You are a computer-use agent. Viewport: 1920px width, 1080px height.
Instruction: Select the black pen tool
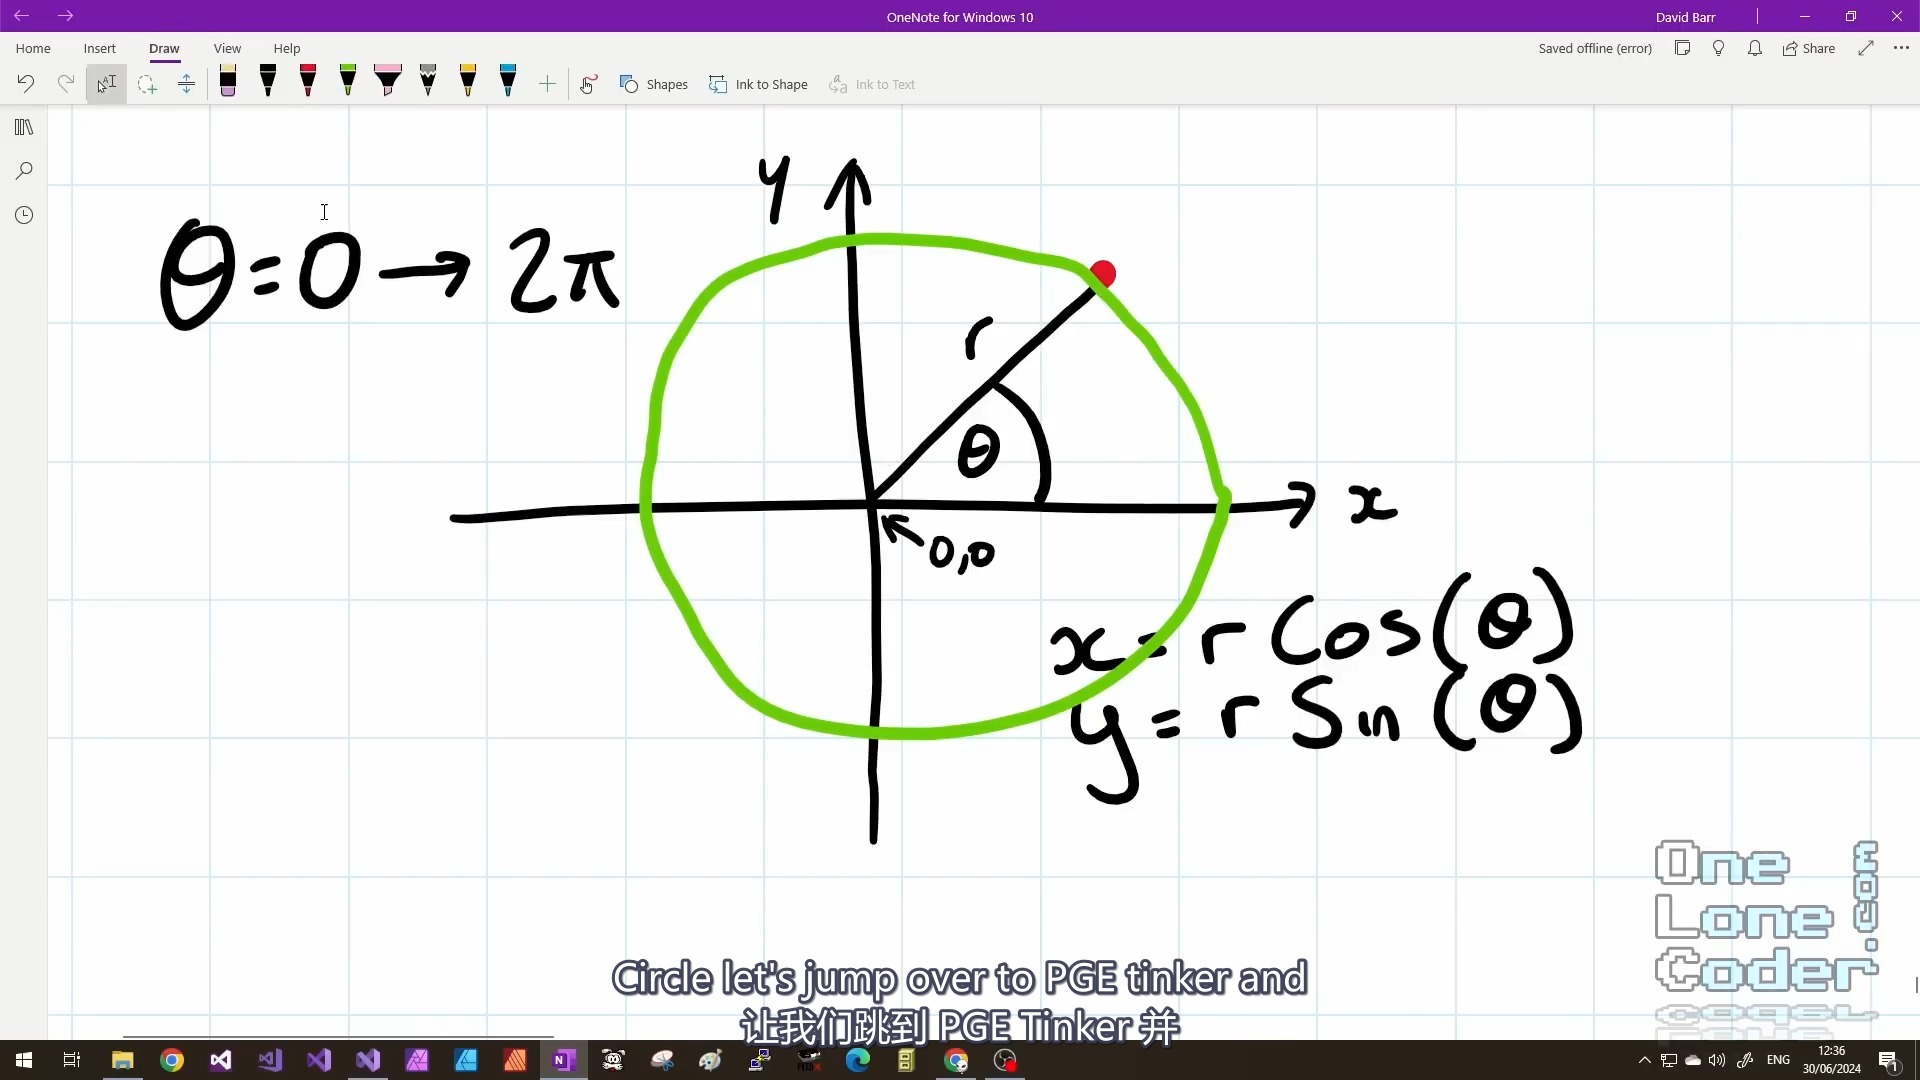pyautogui.click(x=268, y=82)
